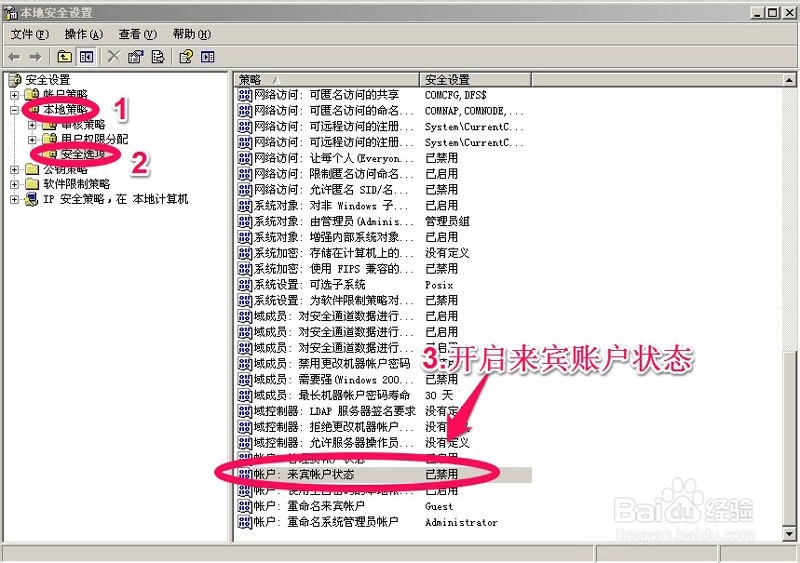Image resolution: width=800 pixels, height=563 pixels.
Task: Click the Administrator setting value
Action: click(x=461, y=522)
